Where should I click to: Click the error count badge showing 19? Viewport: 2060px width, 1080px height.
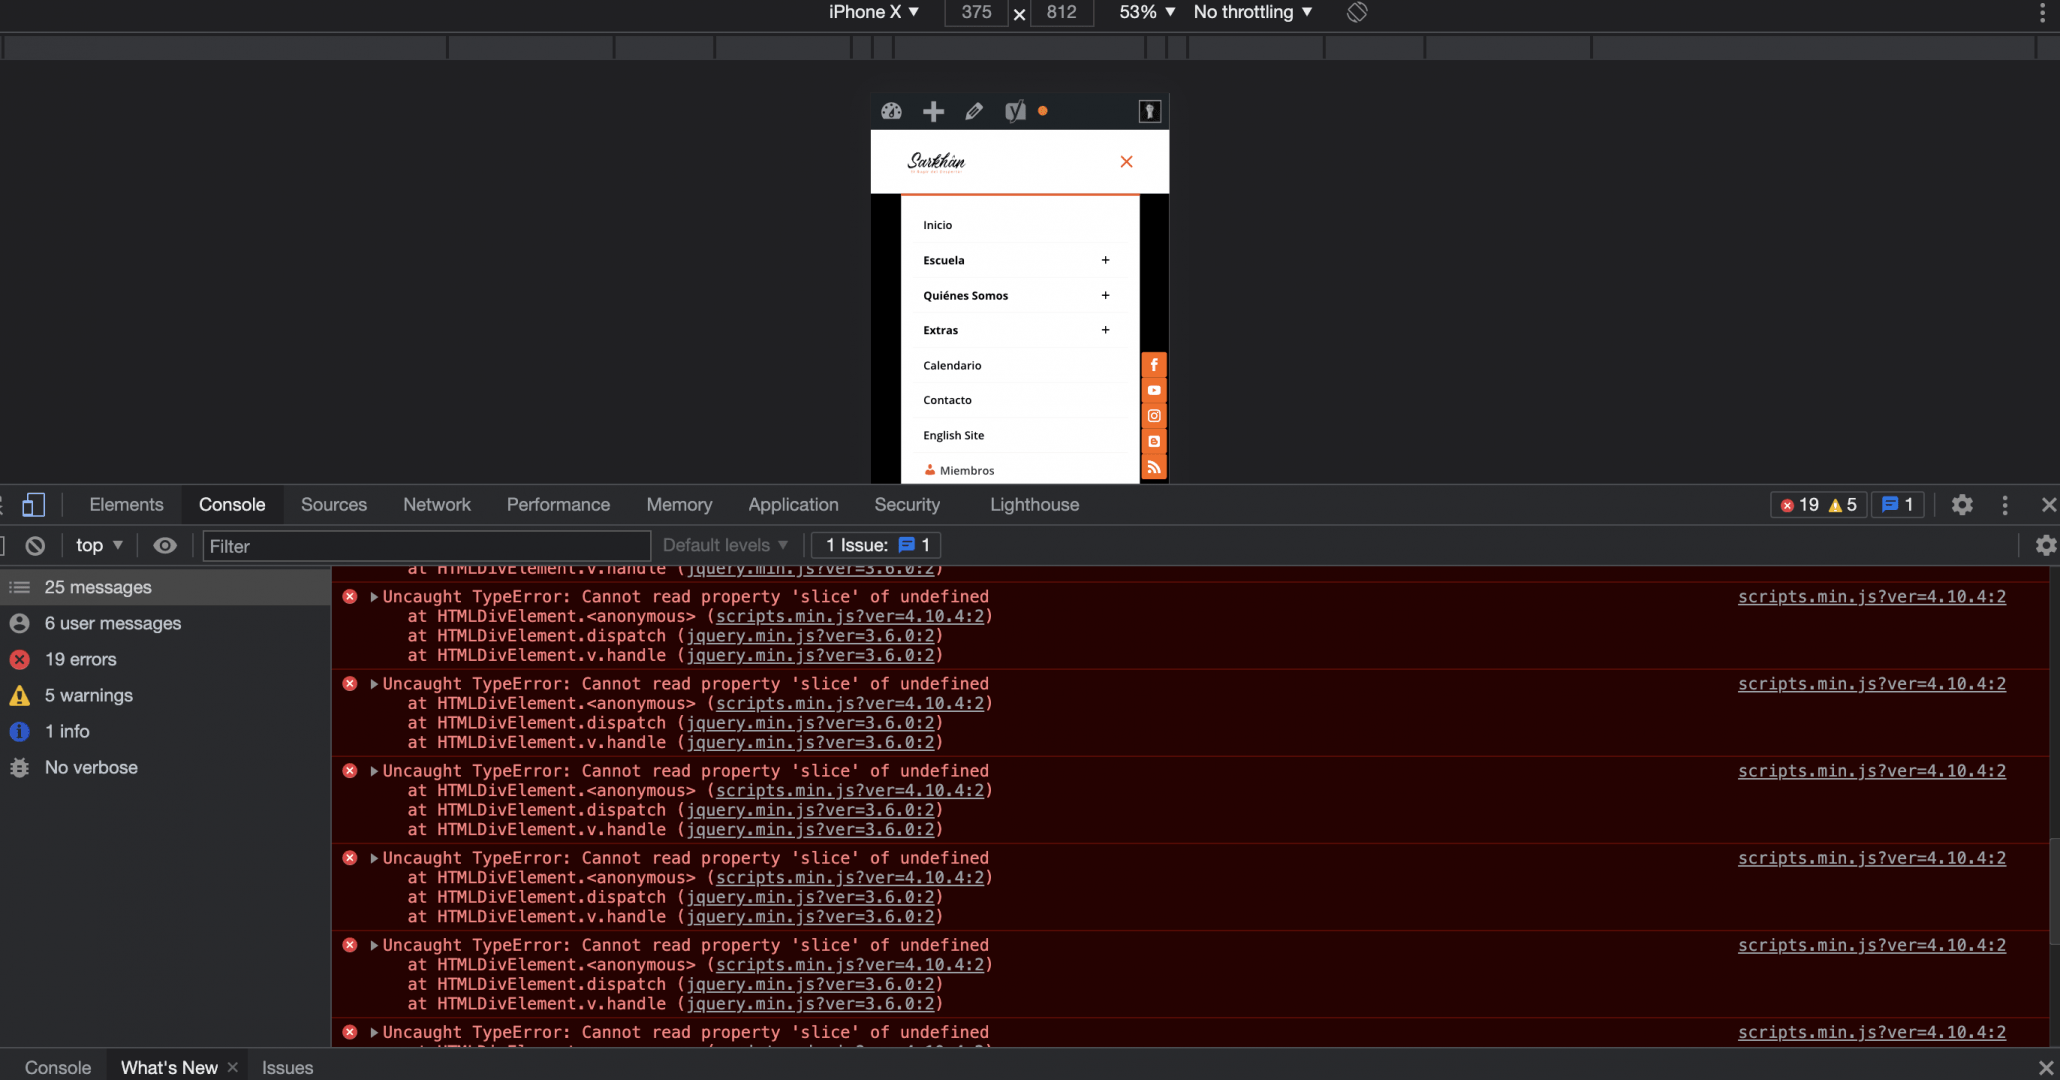tap(1799, 505)
